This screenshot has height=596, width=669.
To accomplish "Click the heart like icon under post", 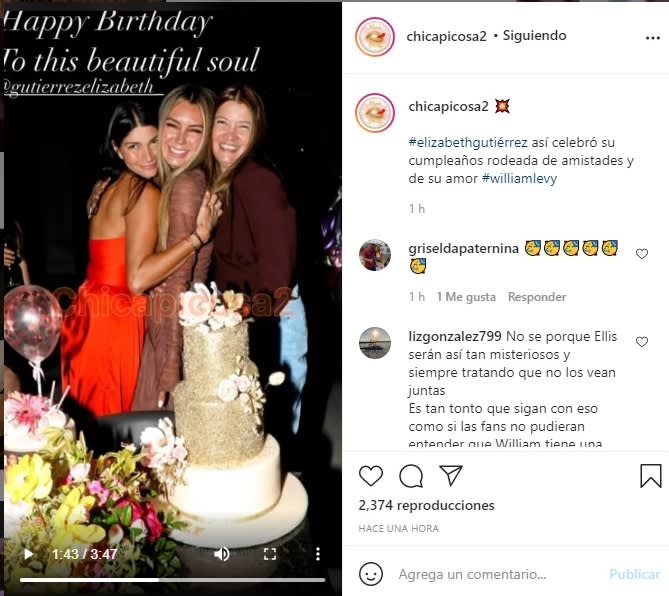I will 371,476.
